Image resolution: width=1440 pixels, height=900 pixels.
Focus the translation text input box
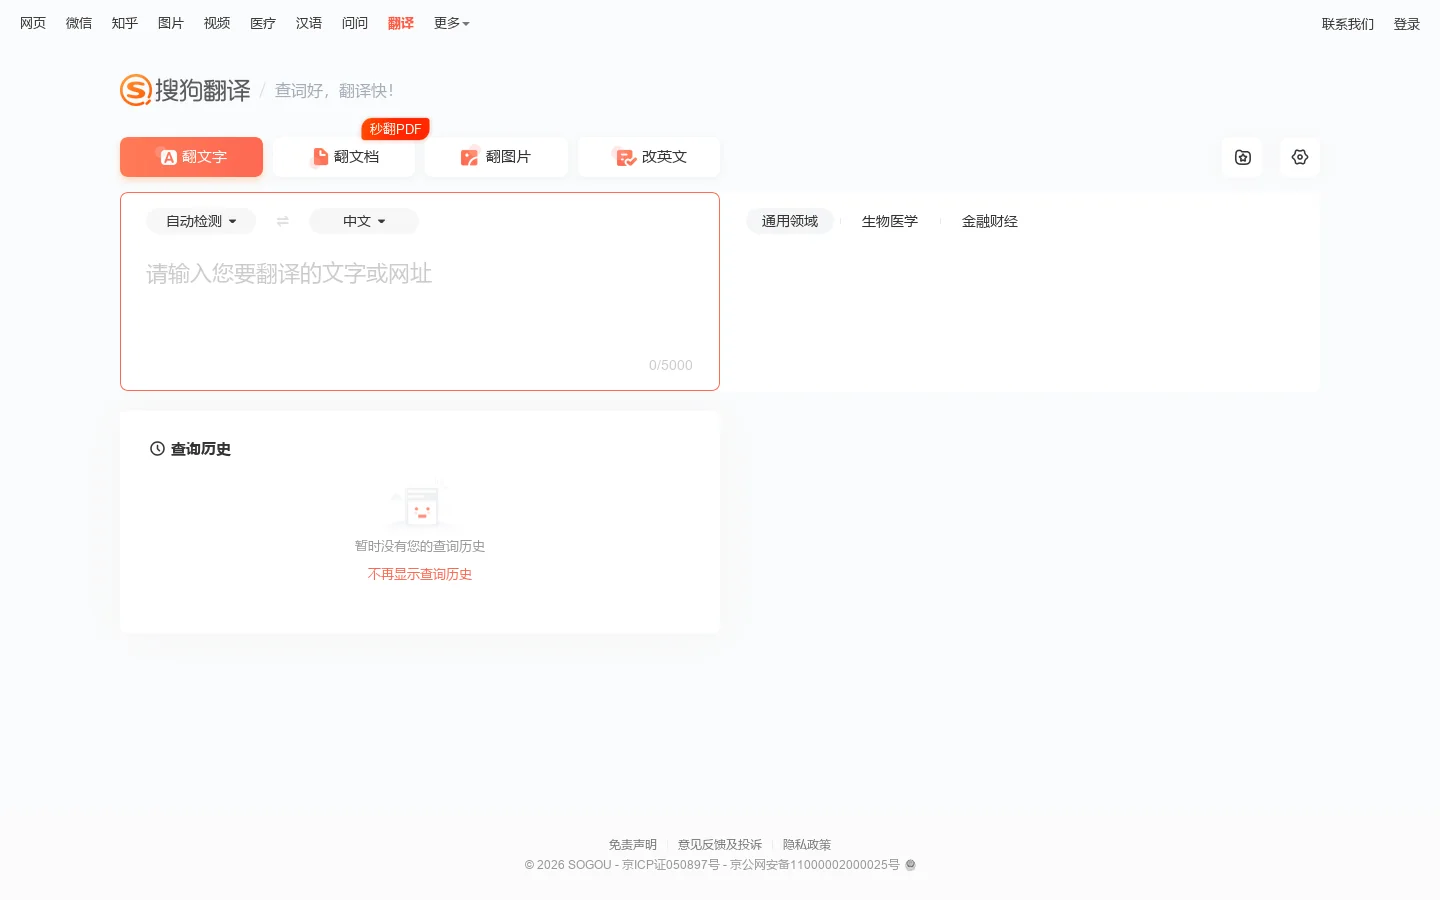(x=420, y=300)
